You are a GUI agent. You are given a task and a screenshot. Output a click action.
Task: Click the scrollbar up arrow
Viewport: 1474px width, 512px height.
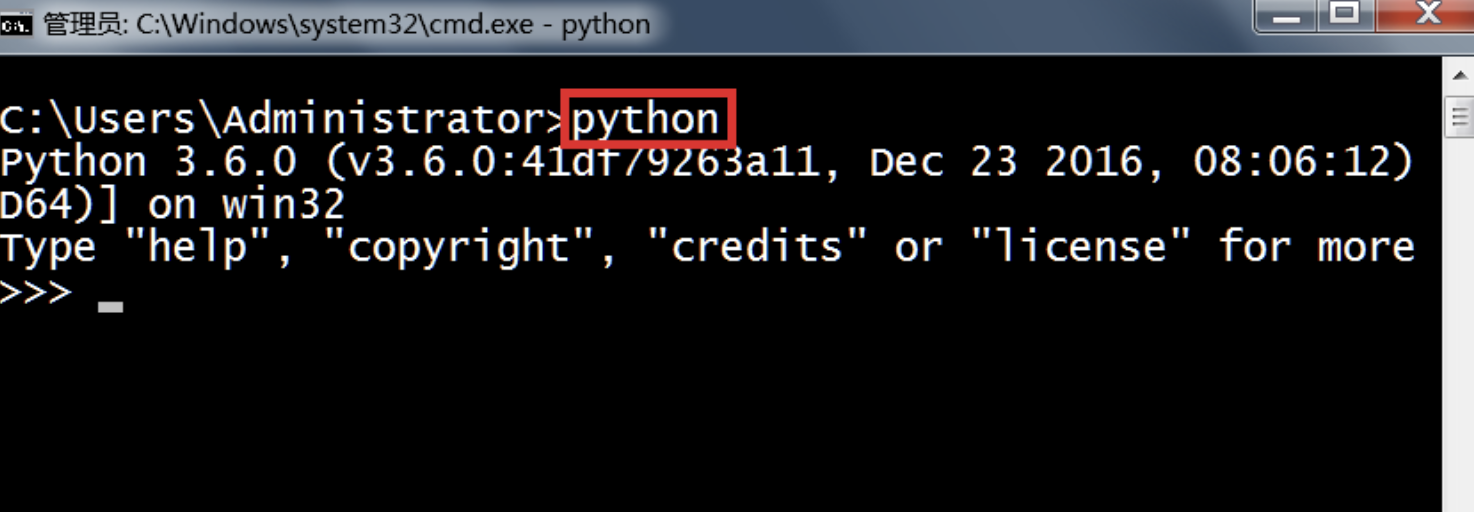click(1459, 75)
